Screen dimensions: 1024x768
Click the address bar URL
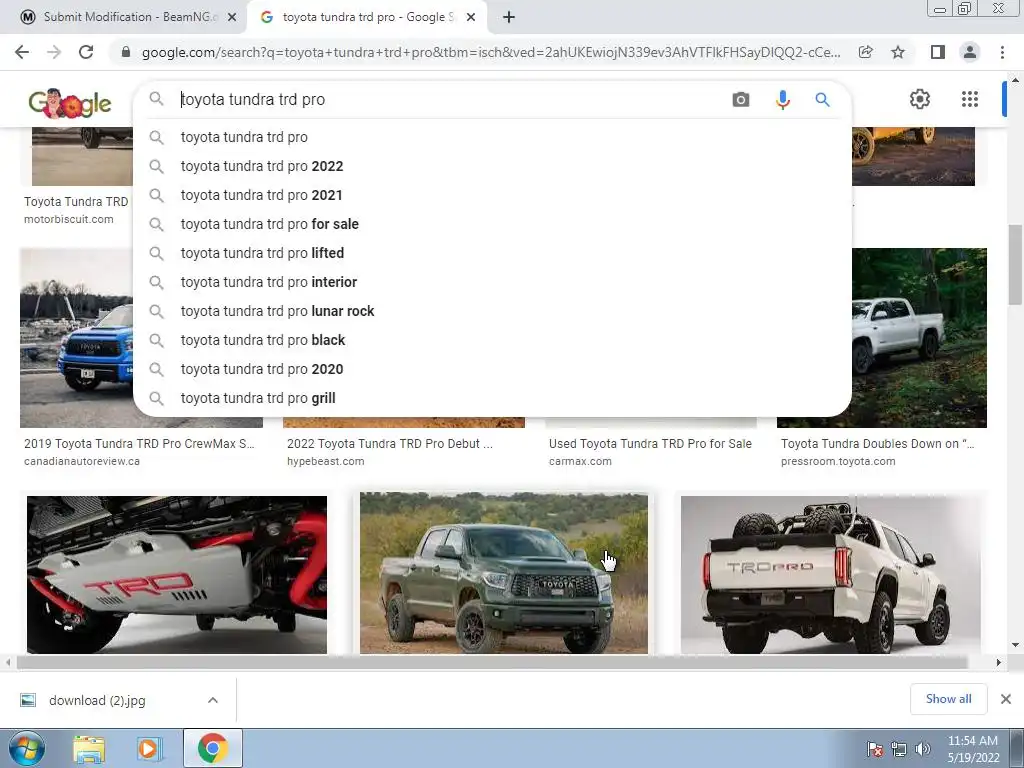pyautogui.click(x=490, y=52)
